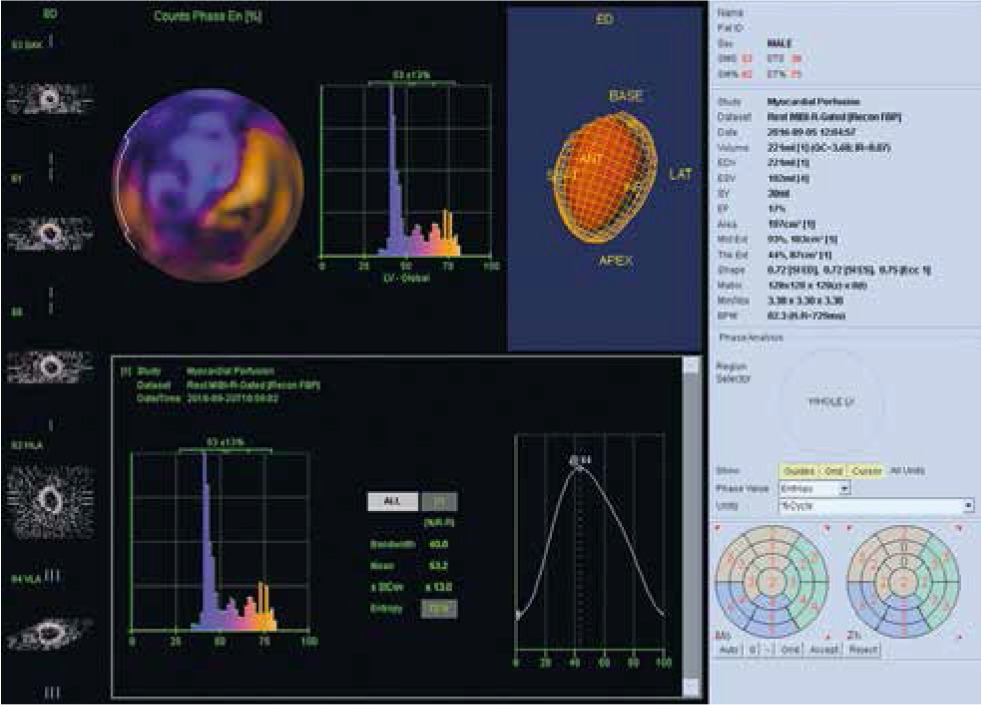Click the Auto button below bullseye maps
This screenshot has width=982, height=705.
click(729, 649)
